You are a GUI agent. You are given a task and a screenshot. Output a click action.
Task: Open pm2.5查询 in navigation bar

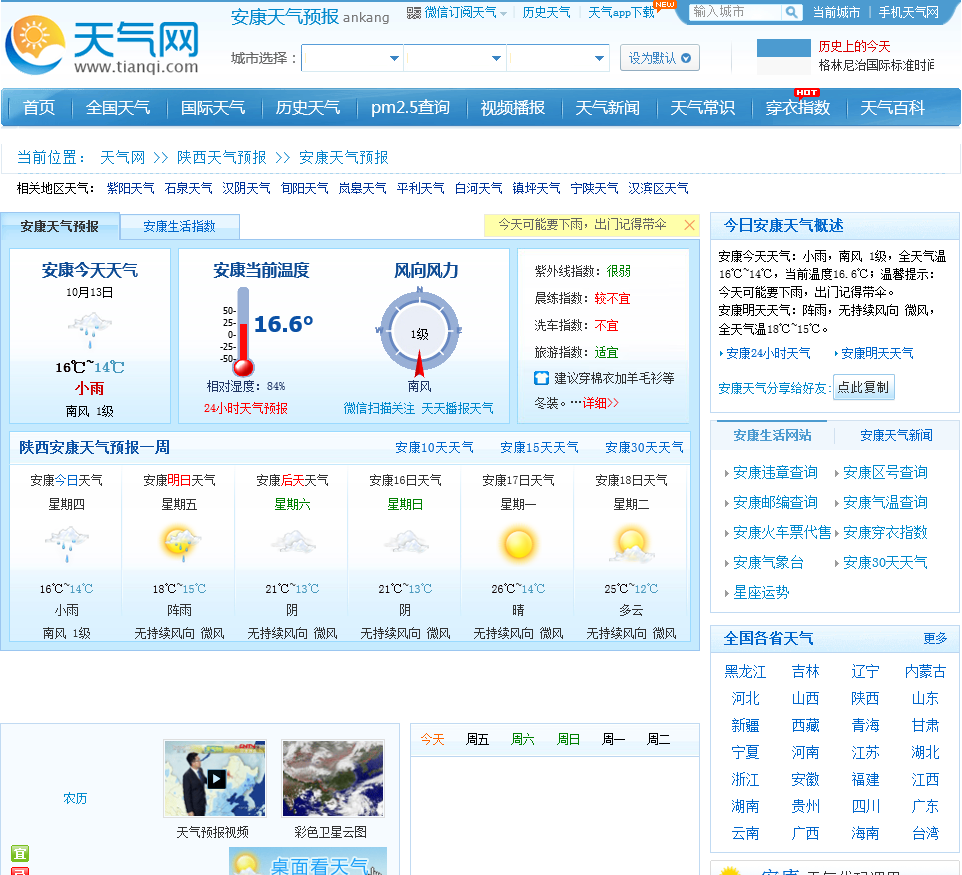coord(410,108)
